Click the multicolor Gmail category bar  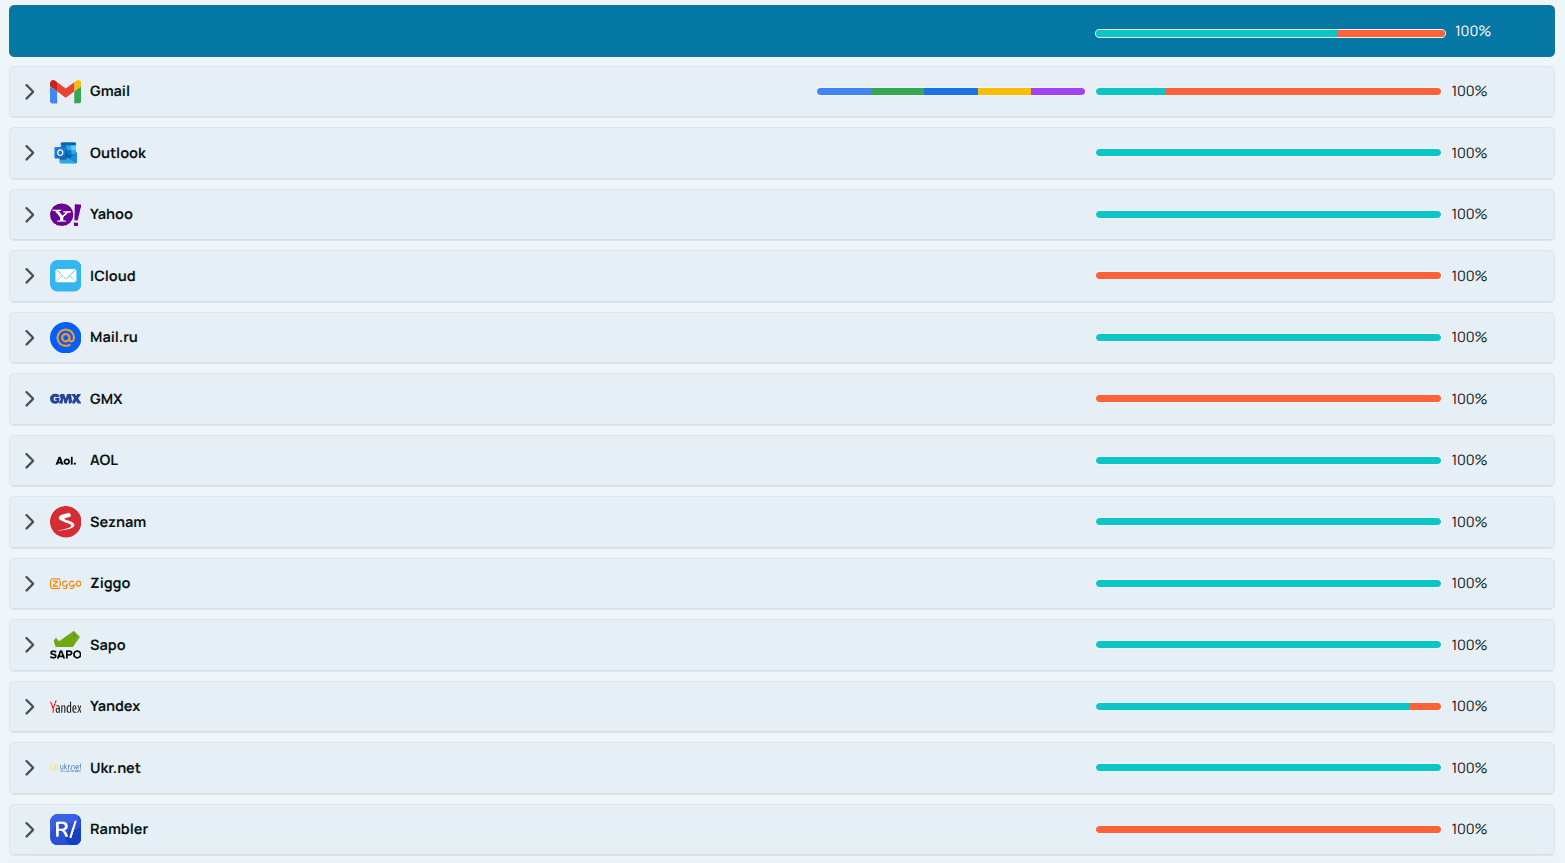click(x=950, y=91)
